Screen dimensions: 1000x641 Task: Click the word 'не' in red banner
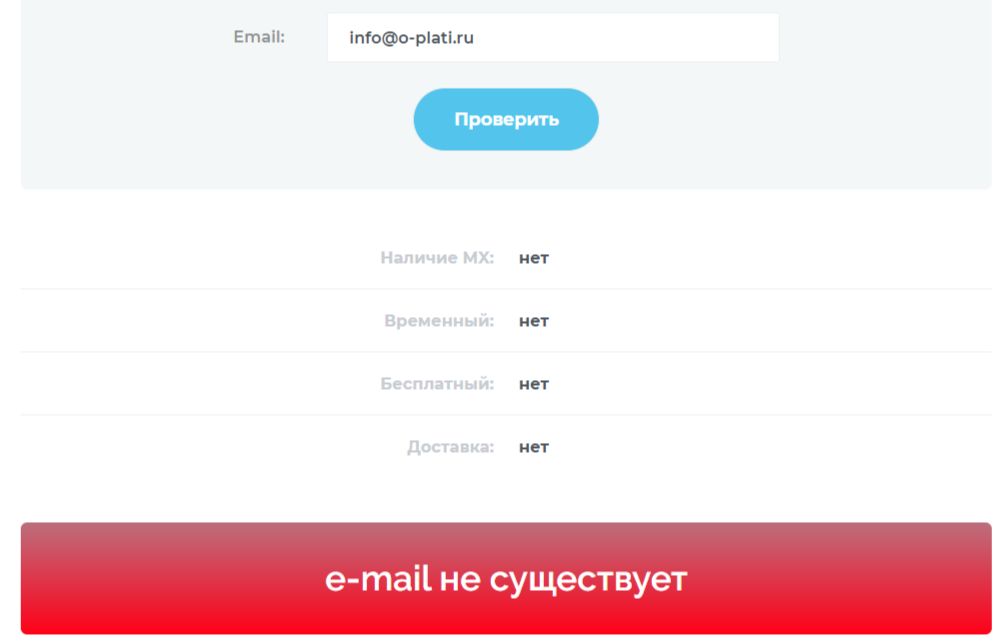coord(460,580)
